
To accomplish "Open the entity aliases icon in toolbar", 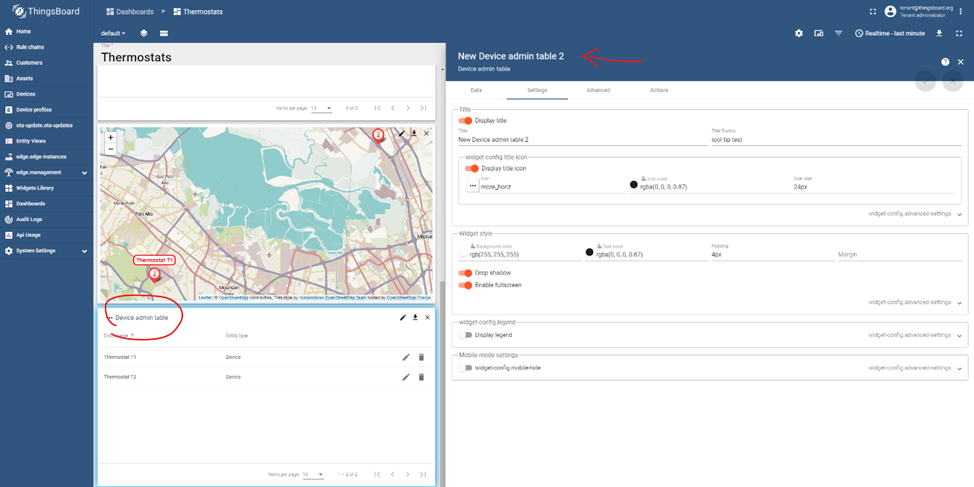I will point(819,33).
